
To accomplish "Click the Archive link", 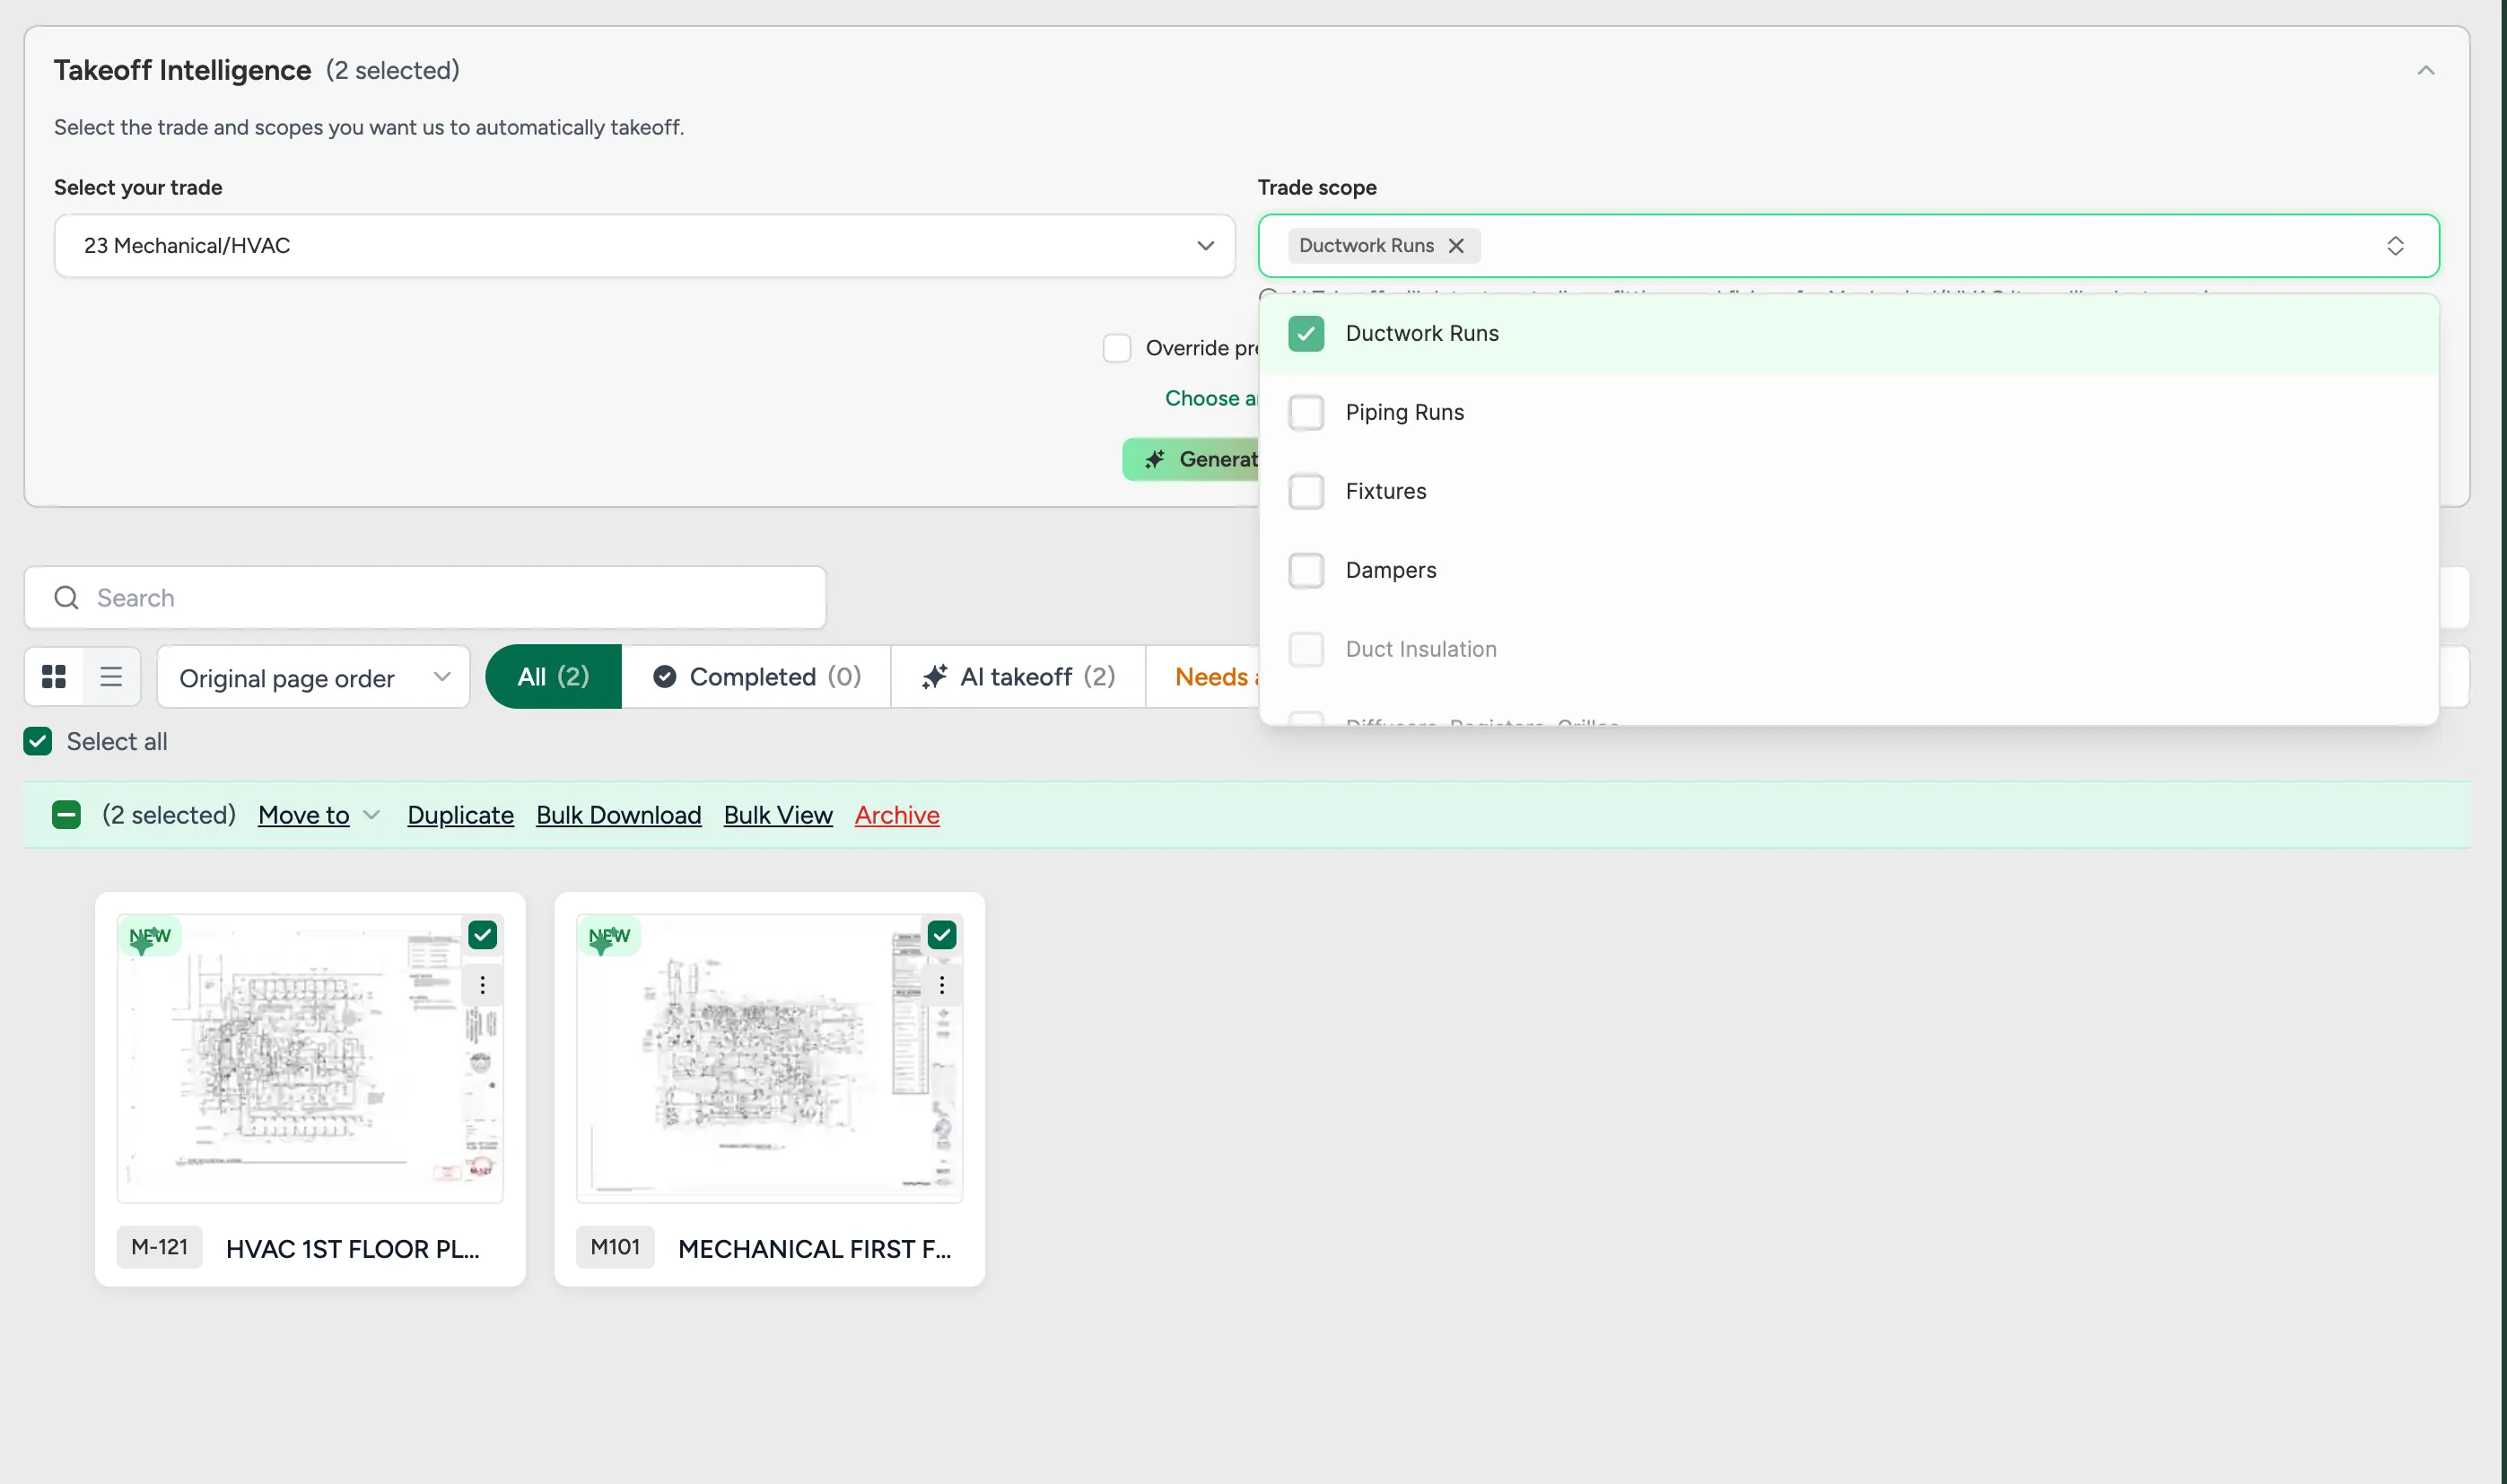I will click(897, 815).
